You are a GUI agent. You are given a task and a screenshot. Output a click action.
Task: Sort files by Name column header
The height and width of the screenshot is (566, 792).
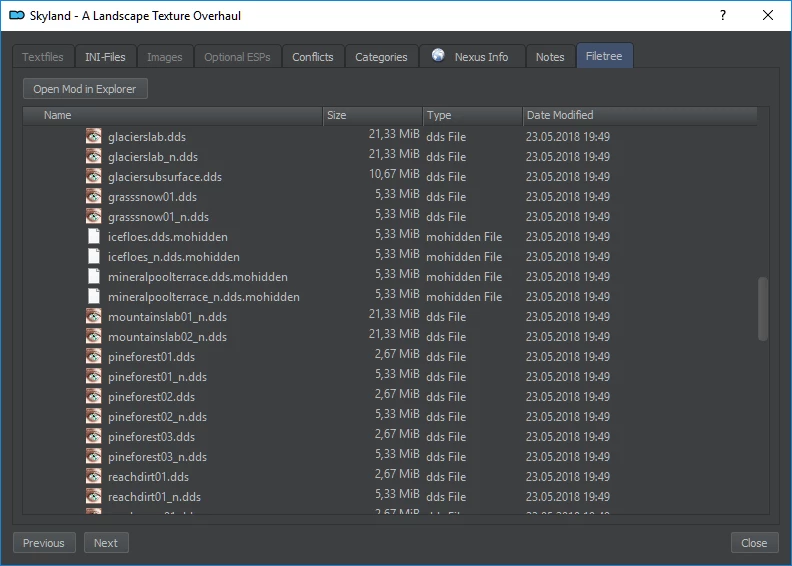(x=173, y=115)
